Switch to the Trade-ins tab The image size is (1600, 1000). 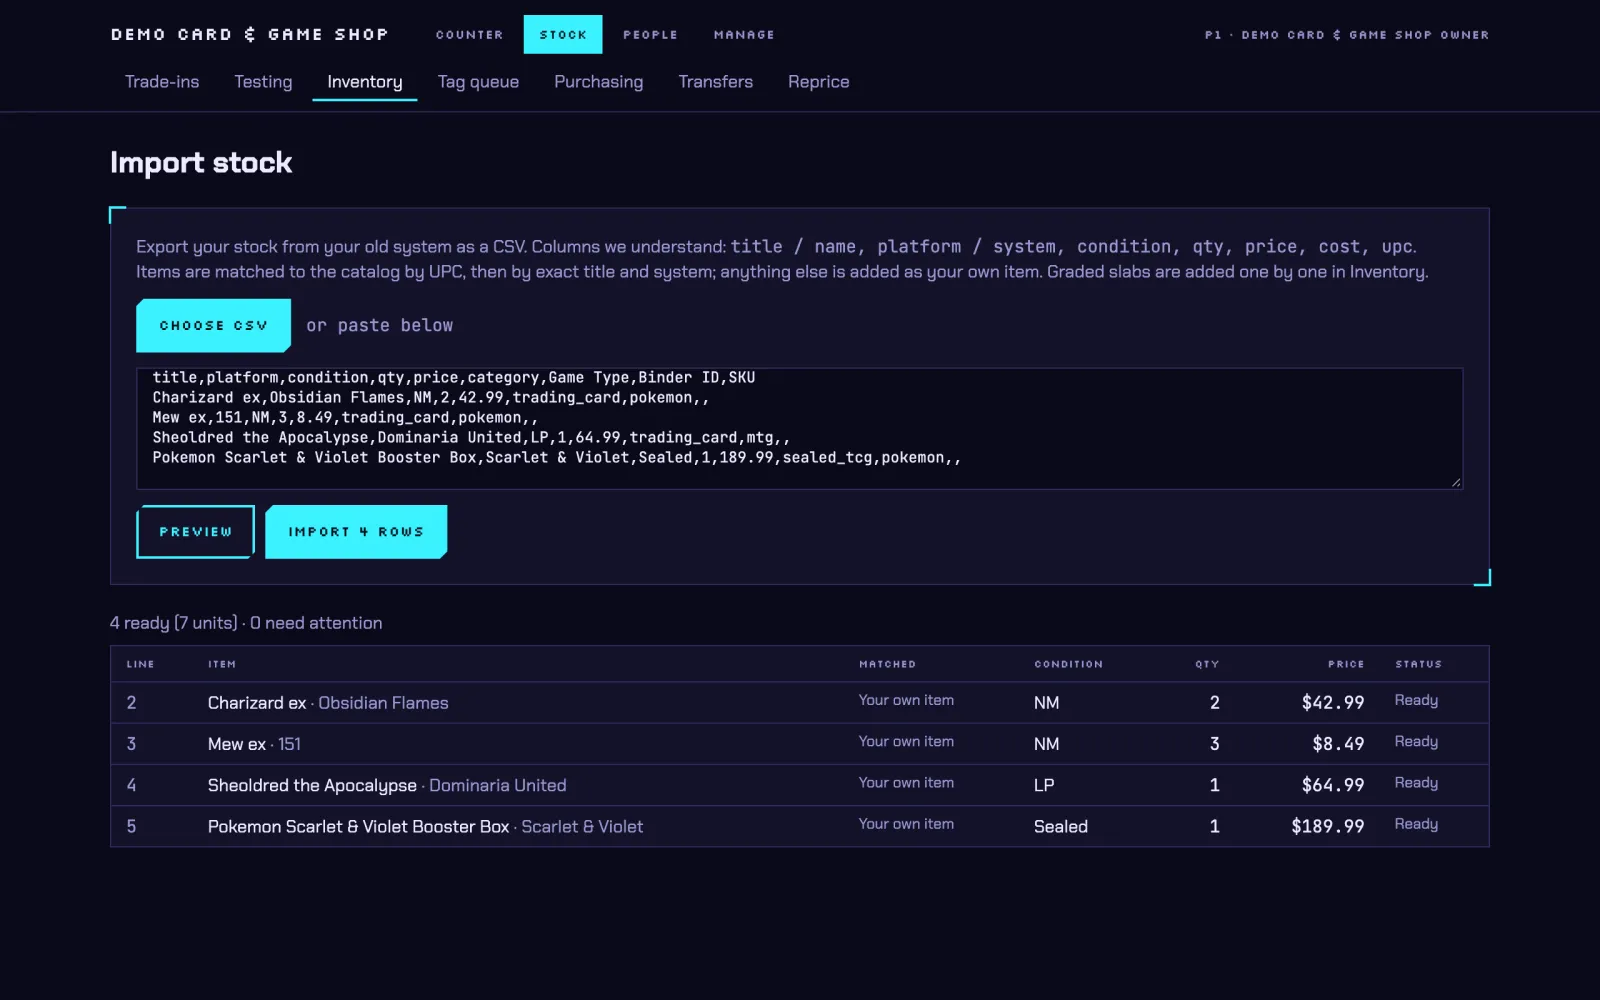(162, 82)
